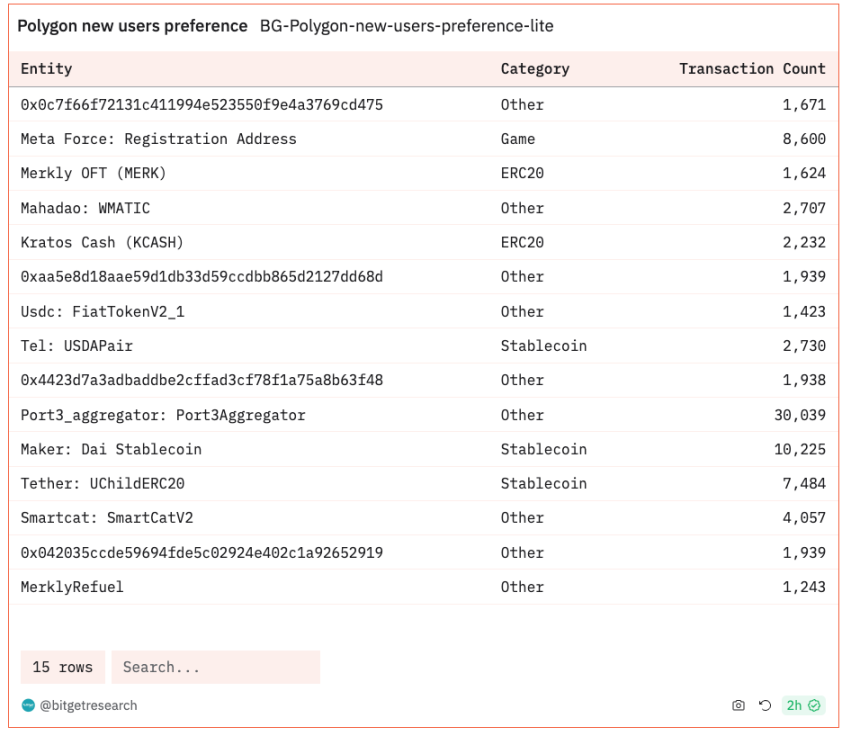Click the 30,039 transaction count value
This screenshot has height=736, width=851.
point(800,415)
